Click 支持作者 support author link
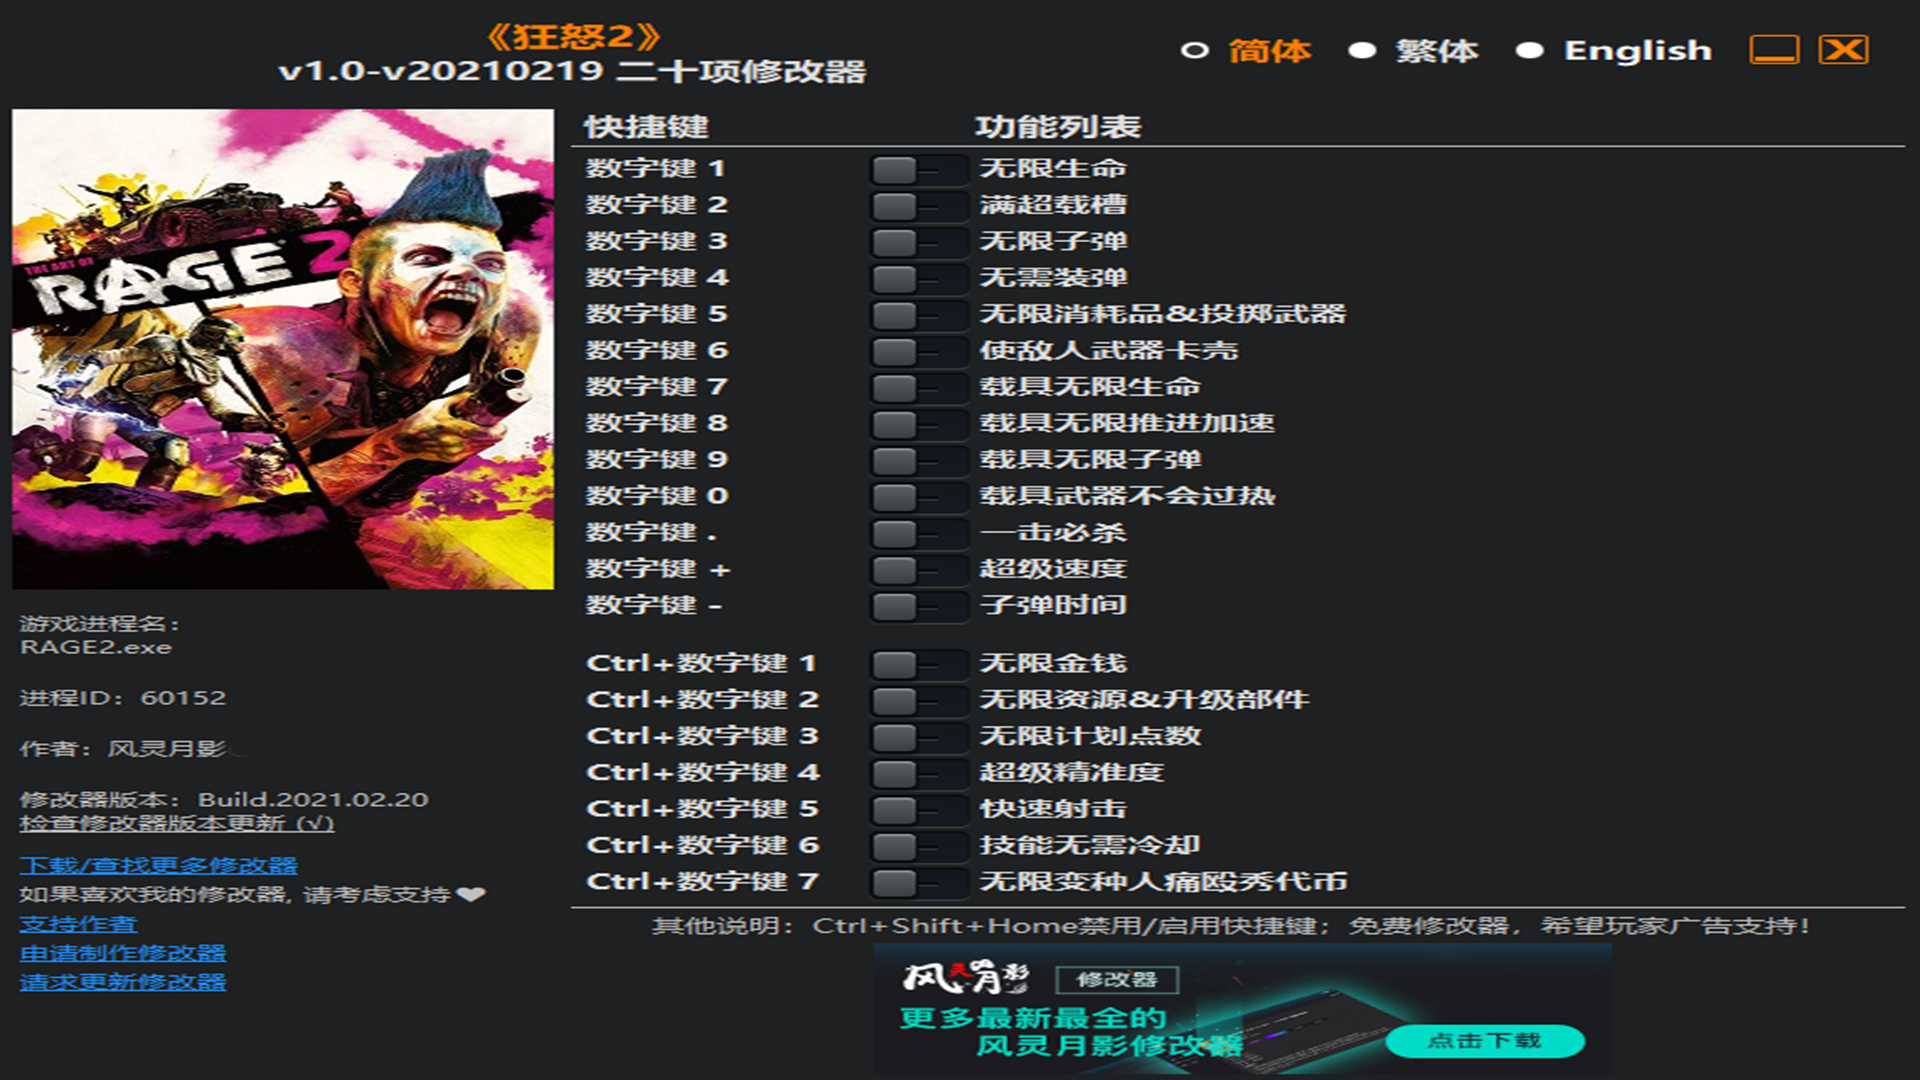 78,925
